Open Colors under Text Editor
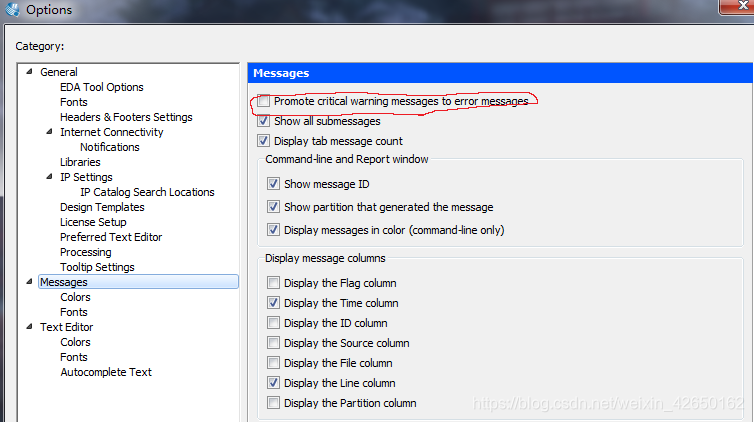 point(75,342)
